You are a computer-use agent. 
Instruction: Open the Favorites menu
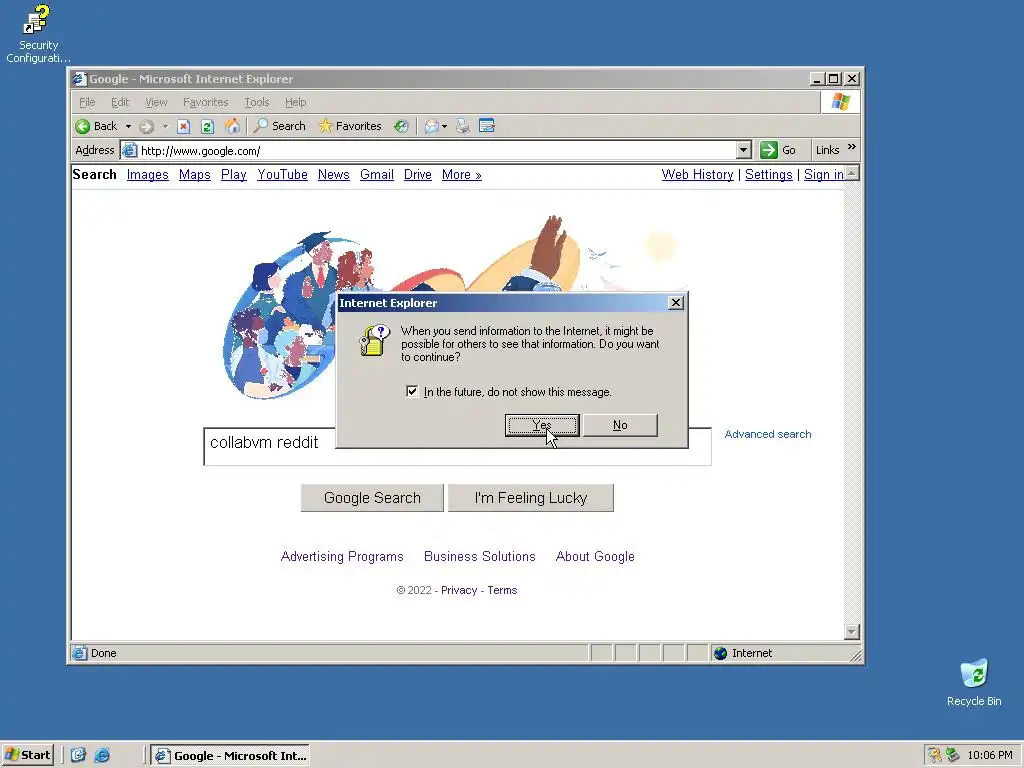pos(206,103)
